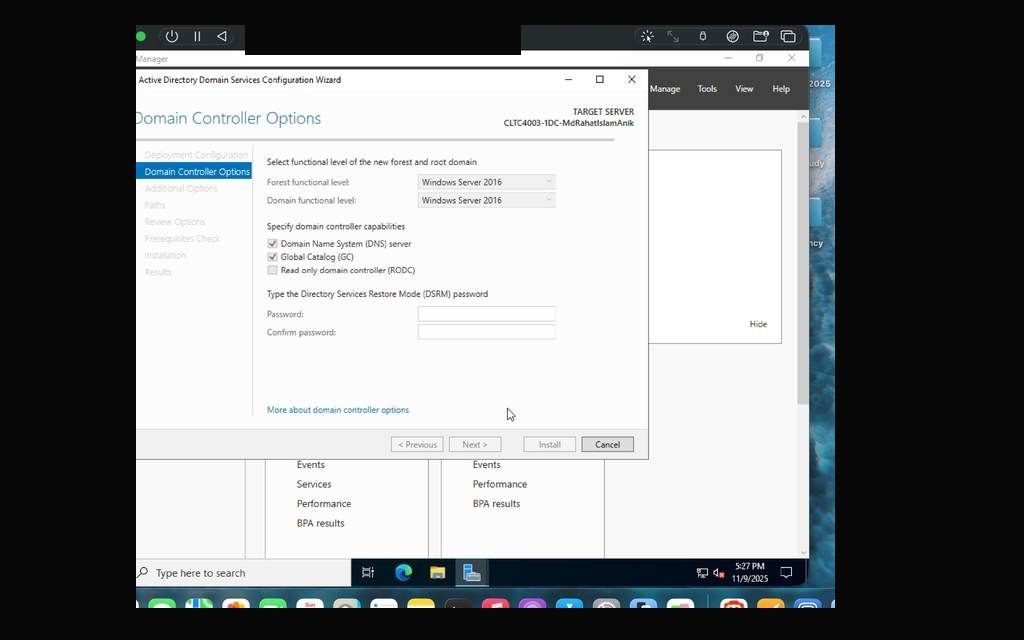Click the VM power button icon

(x=172, y=37)
